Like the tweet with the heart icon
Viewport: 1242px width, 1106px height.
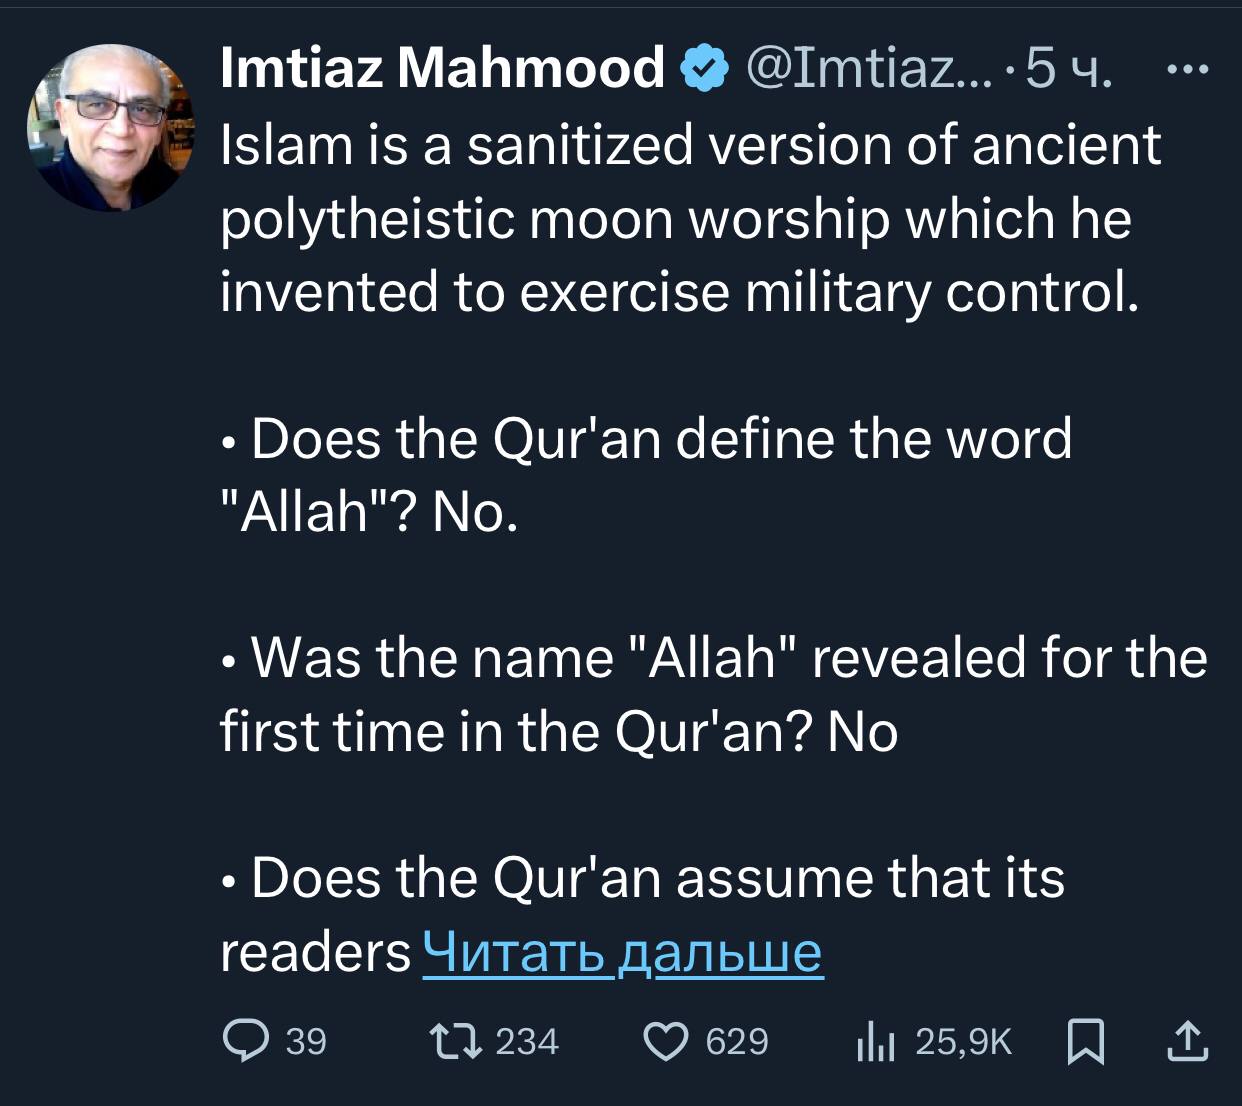(x=666, y=1042)
